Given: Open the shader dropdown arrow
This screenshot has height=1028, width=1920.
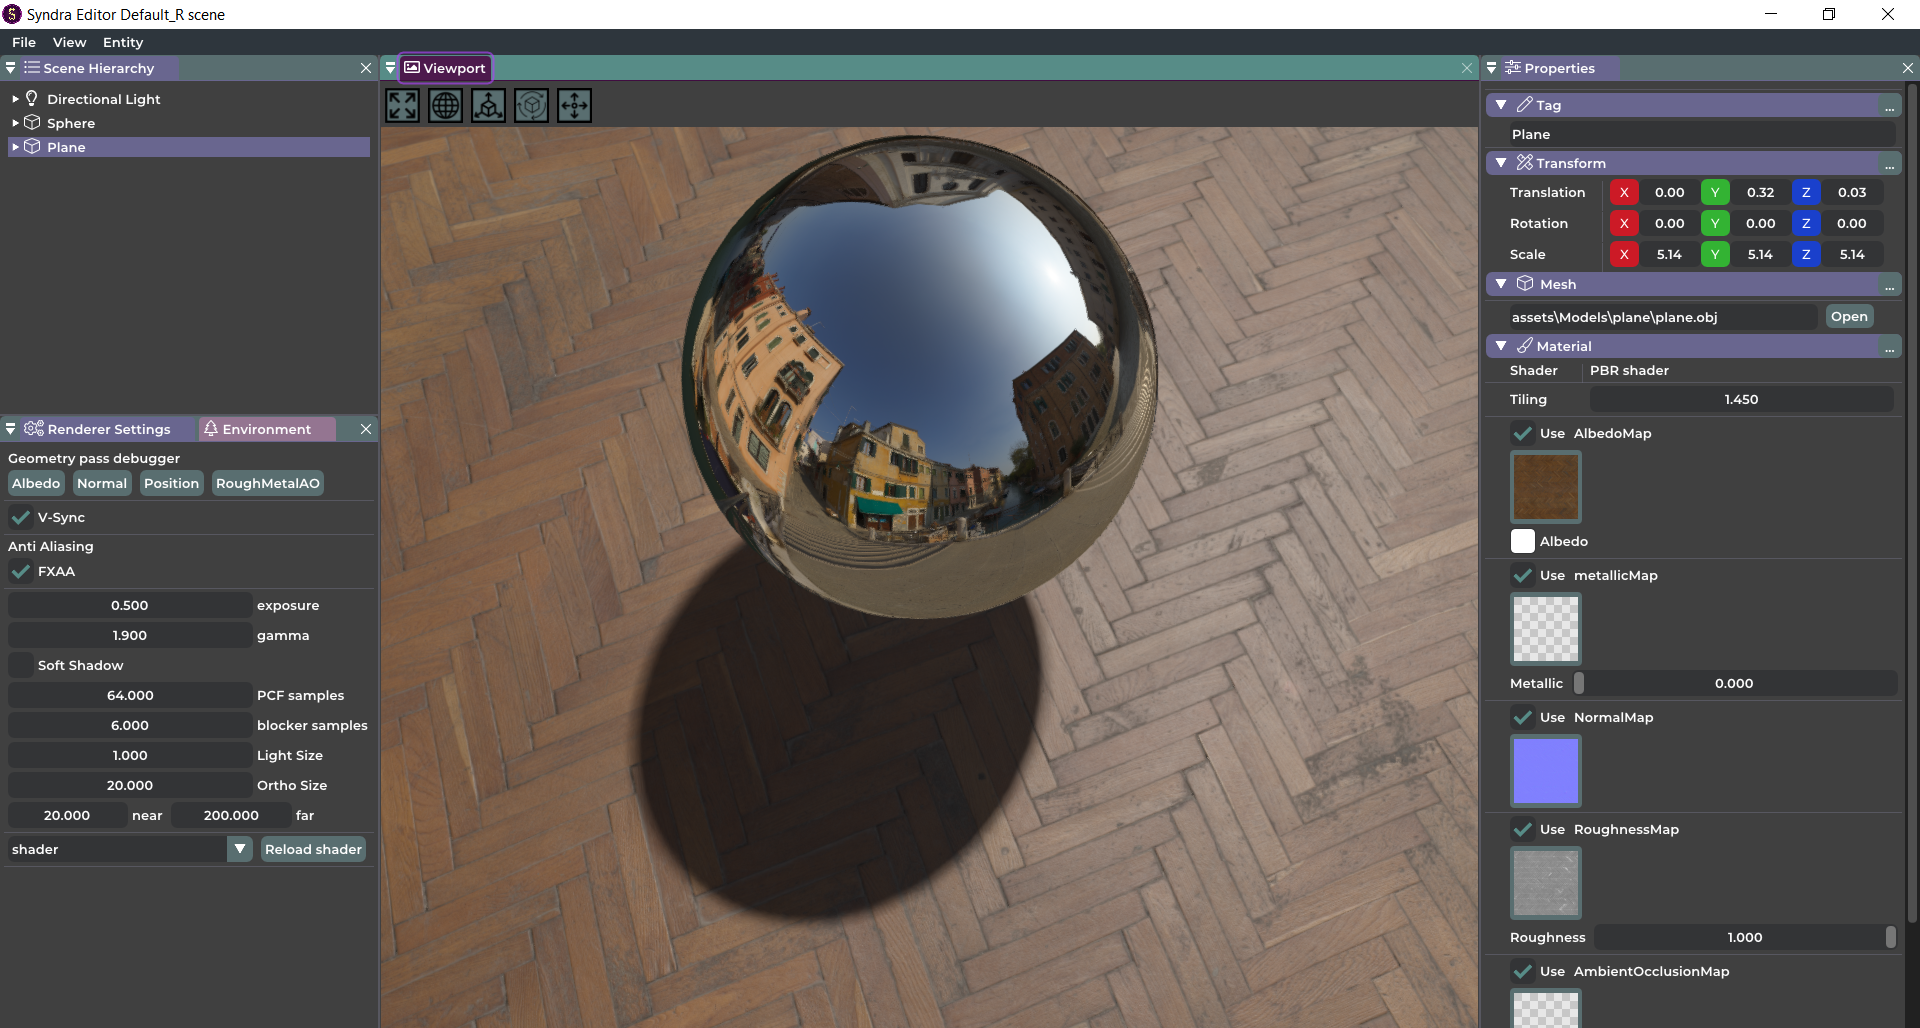Looking at the screenshot, I should [240, 849].
